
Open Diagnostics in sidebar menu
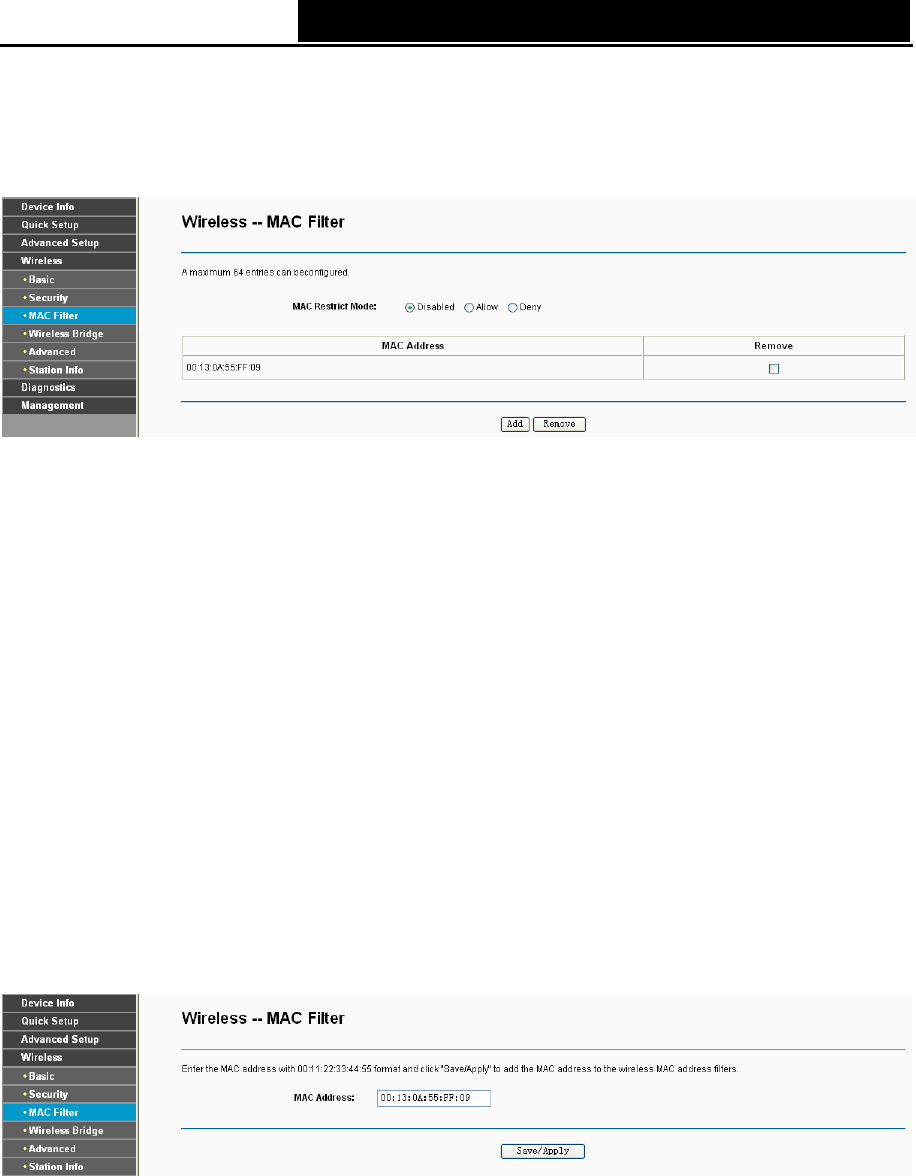[69, 388]
